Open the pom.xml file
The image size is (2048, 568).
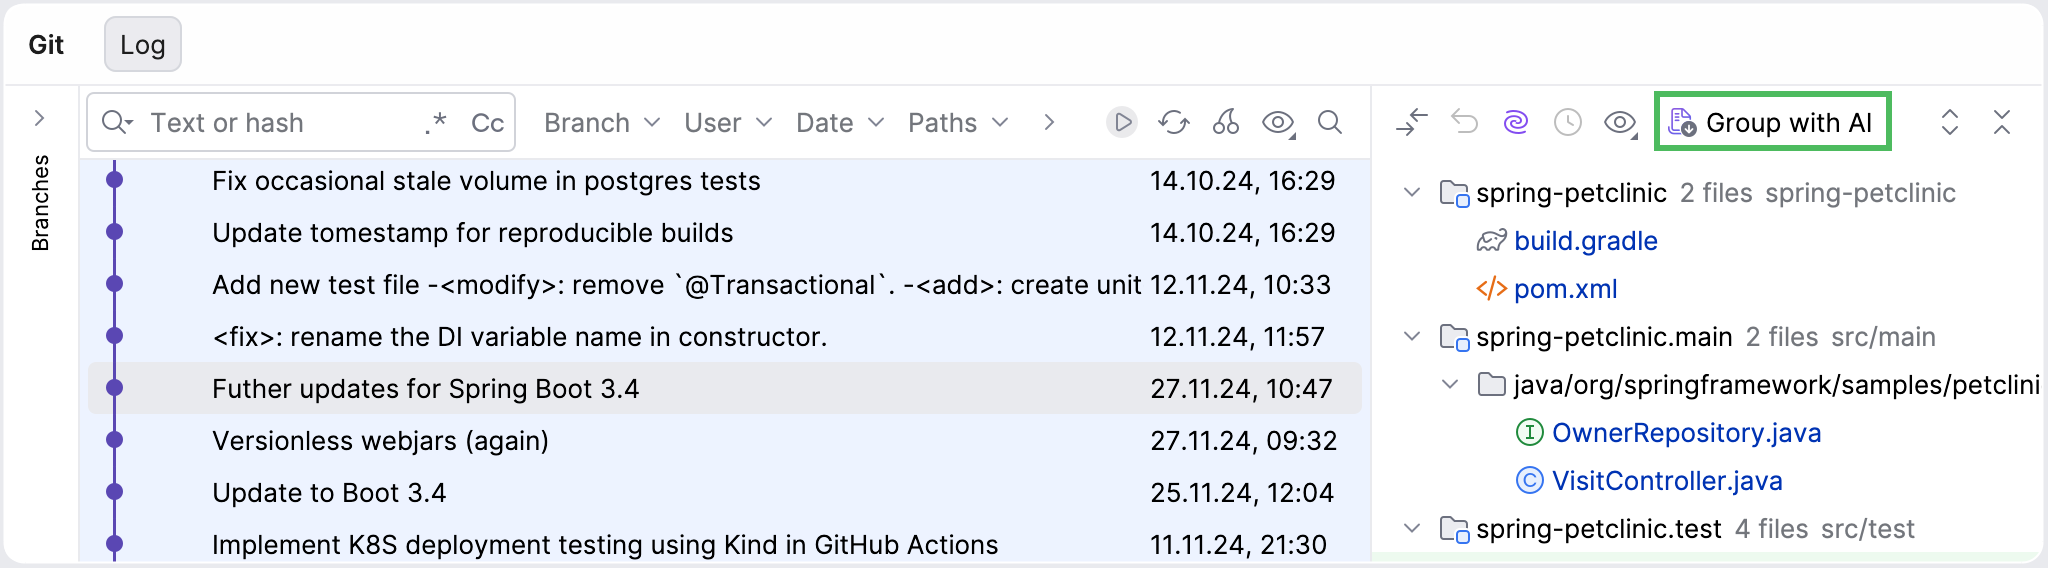coord(1565,289)
